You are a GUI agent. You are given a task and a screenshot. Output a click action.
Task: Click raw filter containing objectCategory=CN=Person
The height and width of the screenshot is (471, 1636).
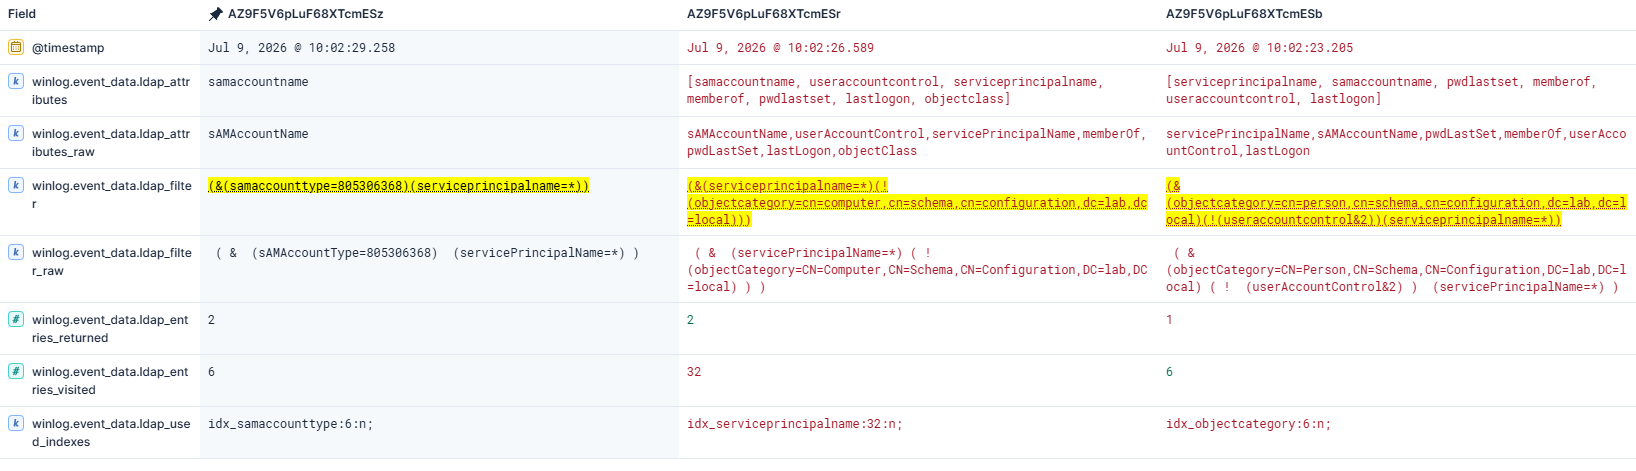pos(1396,270)
